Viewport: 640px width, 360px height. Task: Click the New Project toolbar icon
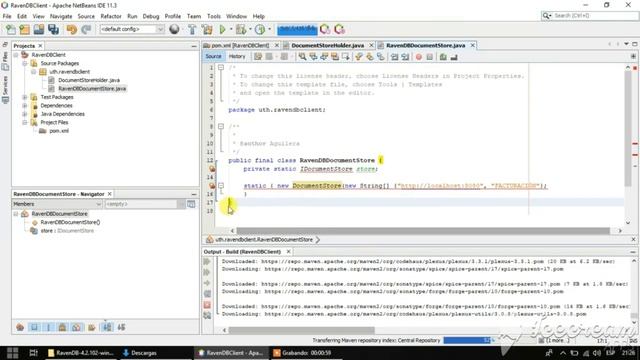click(25, 29)
